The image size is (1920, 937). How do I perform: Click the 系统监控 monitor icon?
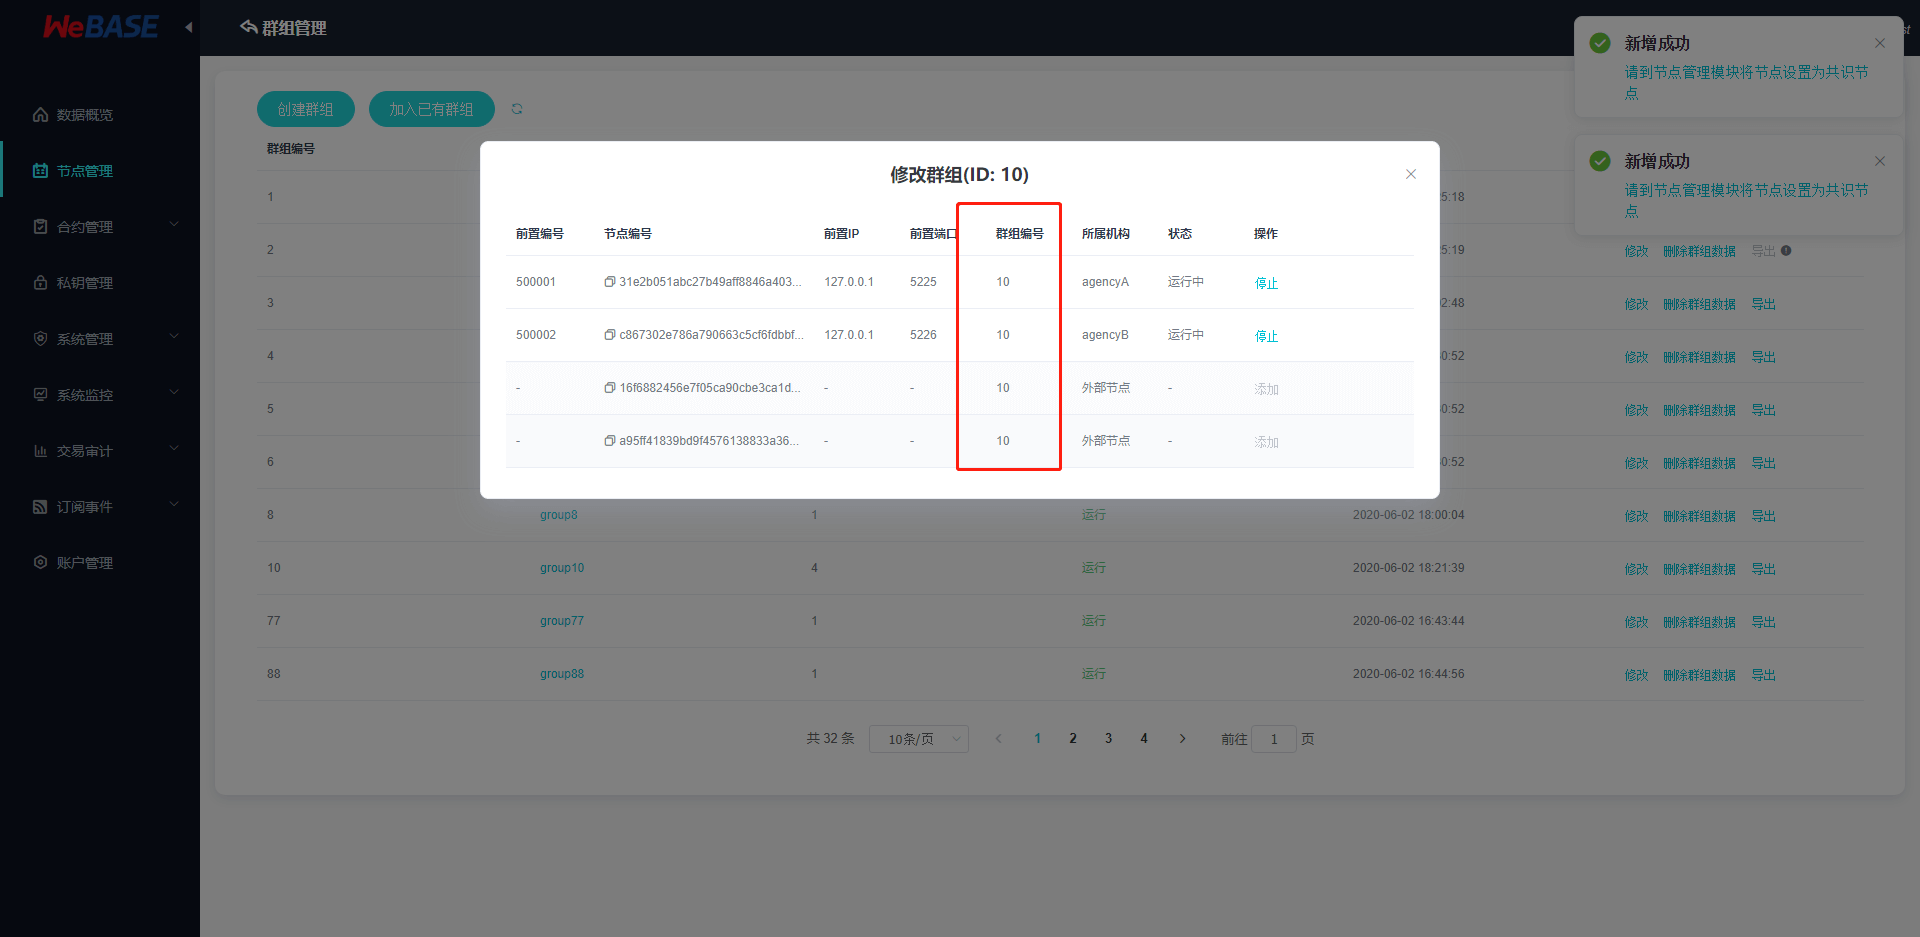[40, 395]
